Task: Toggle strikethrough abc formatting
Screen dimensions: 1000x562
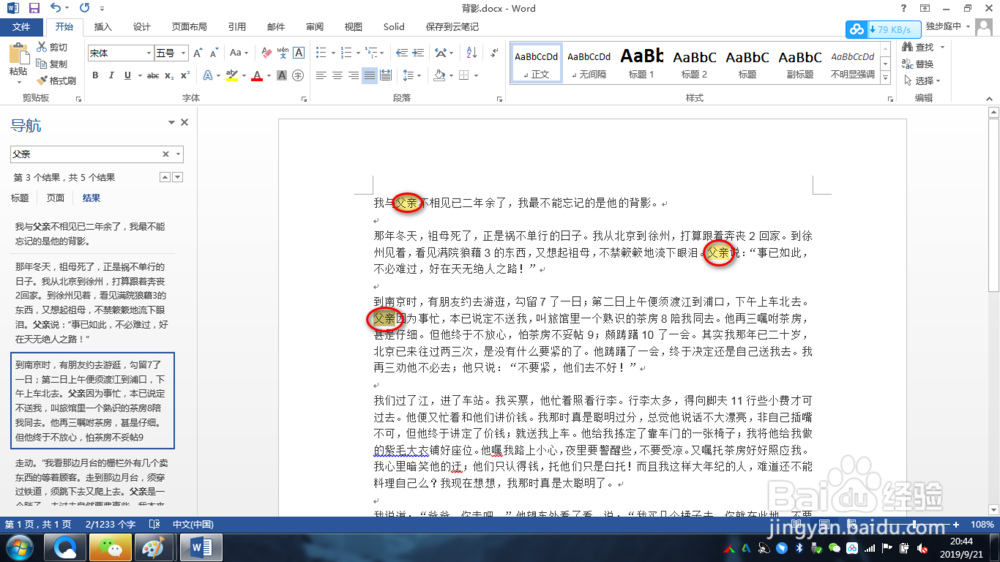Action: click(152, 75)
